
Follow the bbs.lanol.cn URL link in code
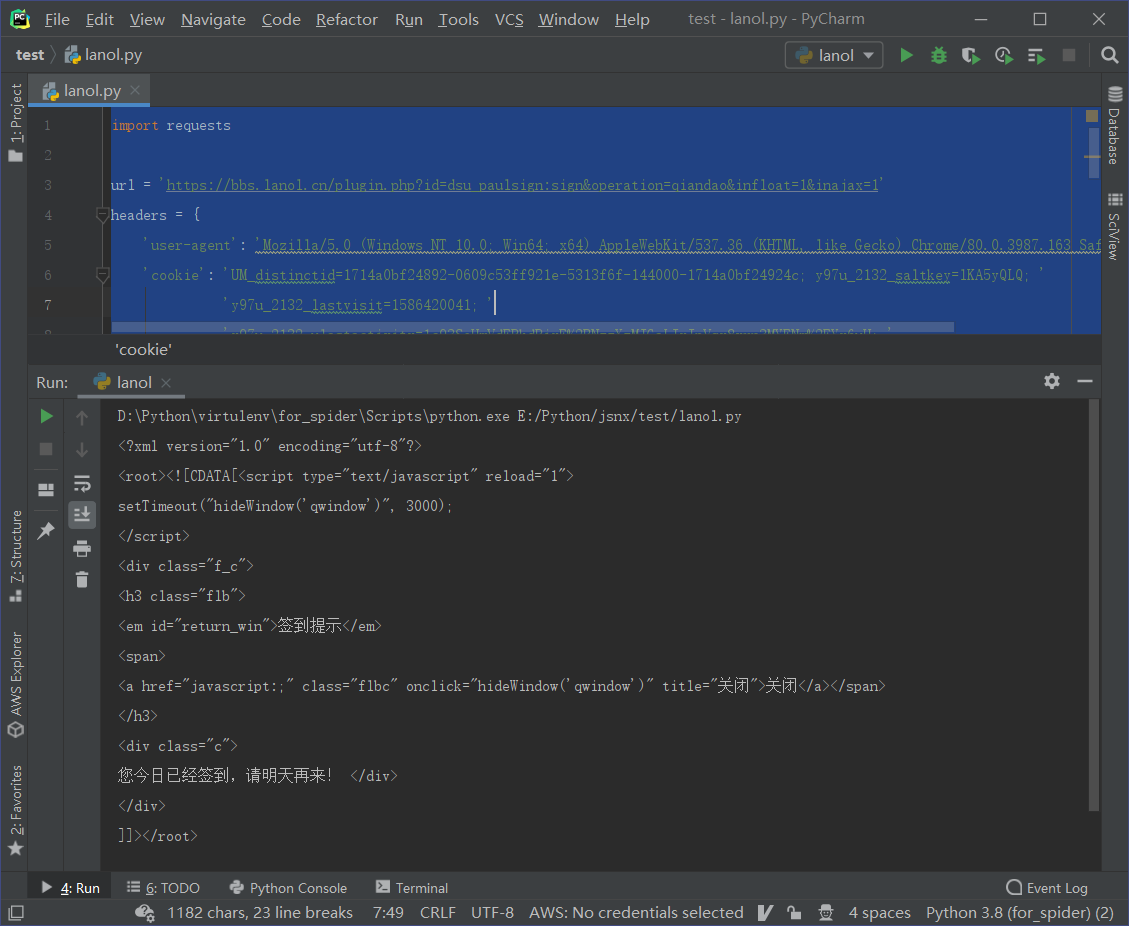click(522, 185)
